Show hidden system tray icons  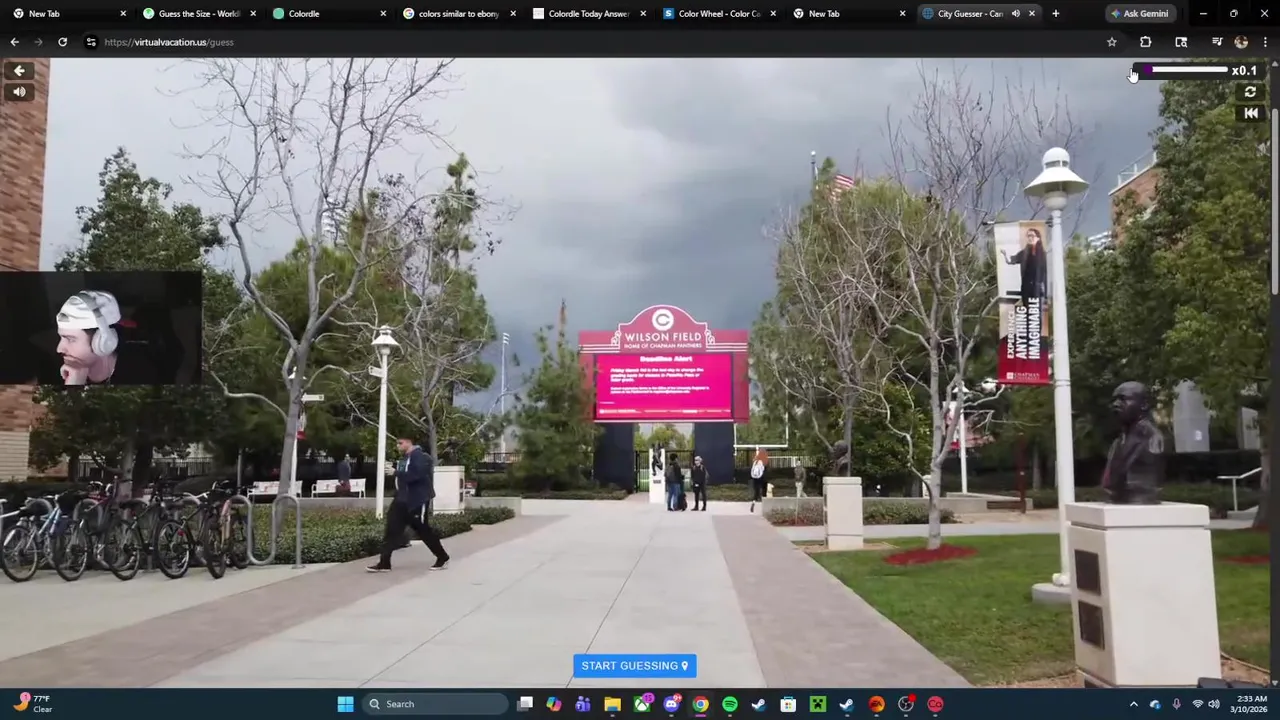1133,704
